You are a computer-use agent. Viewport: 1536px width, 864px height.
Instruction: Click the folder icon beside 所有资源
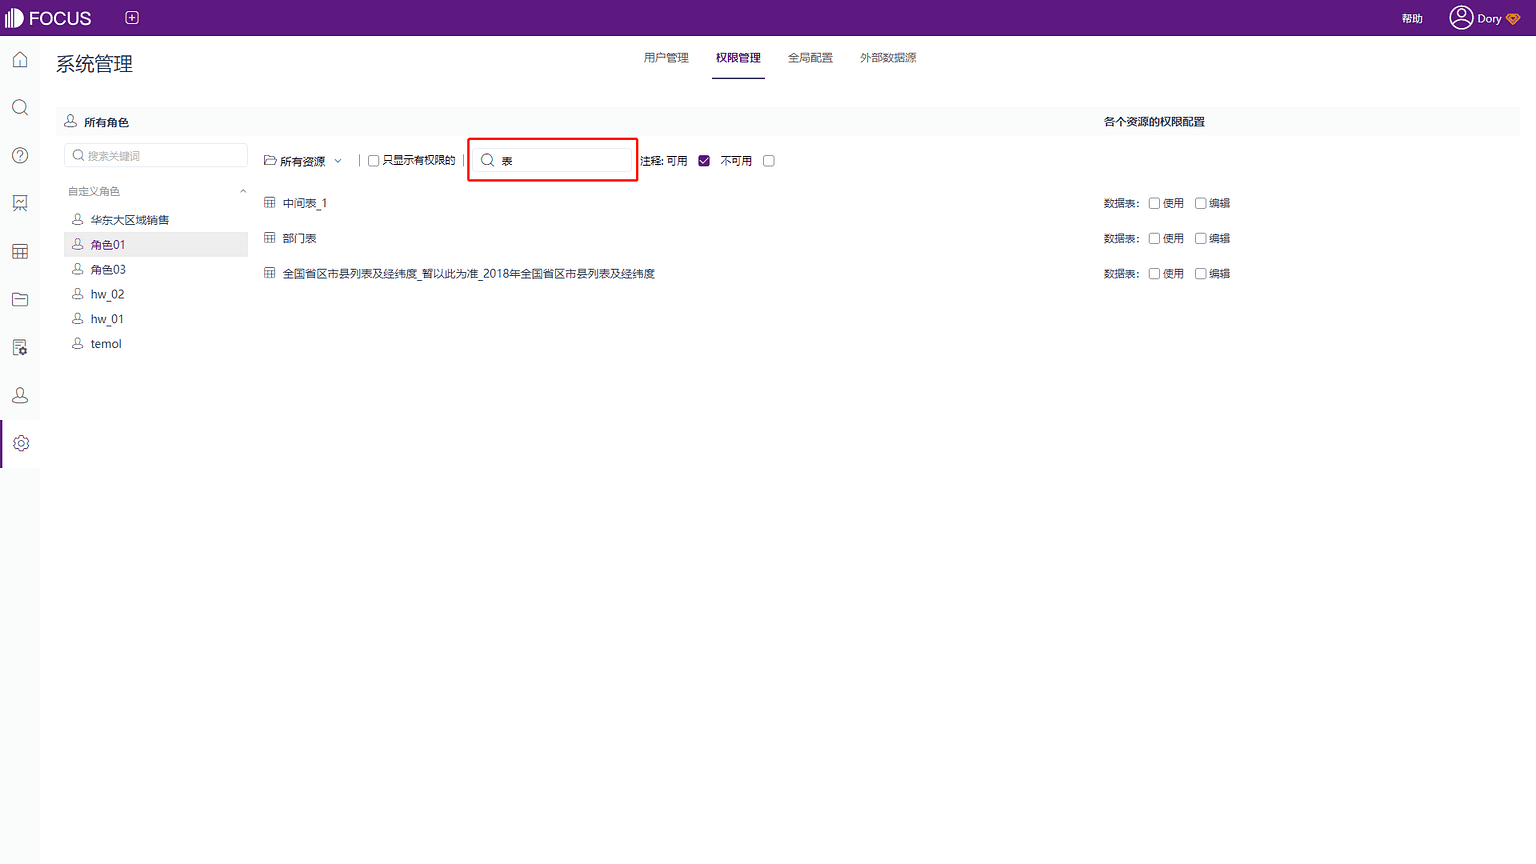[270, 160]
